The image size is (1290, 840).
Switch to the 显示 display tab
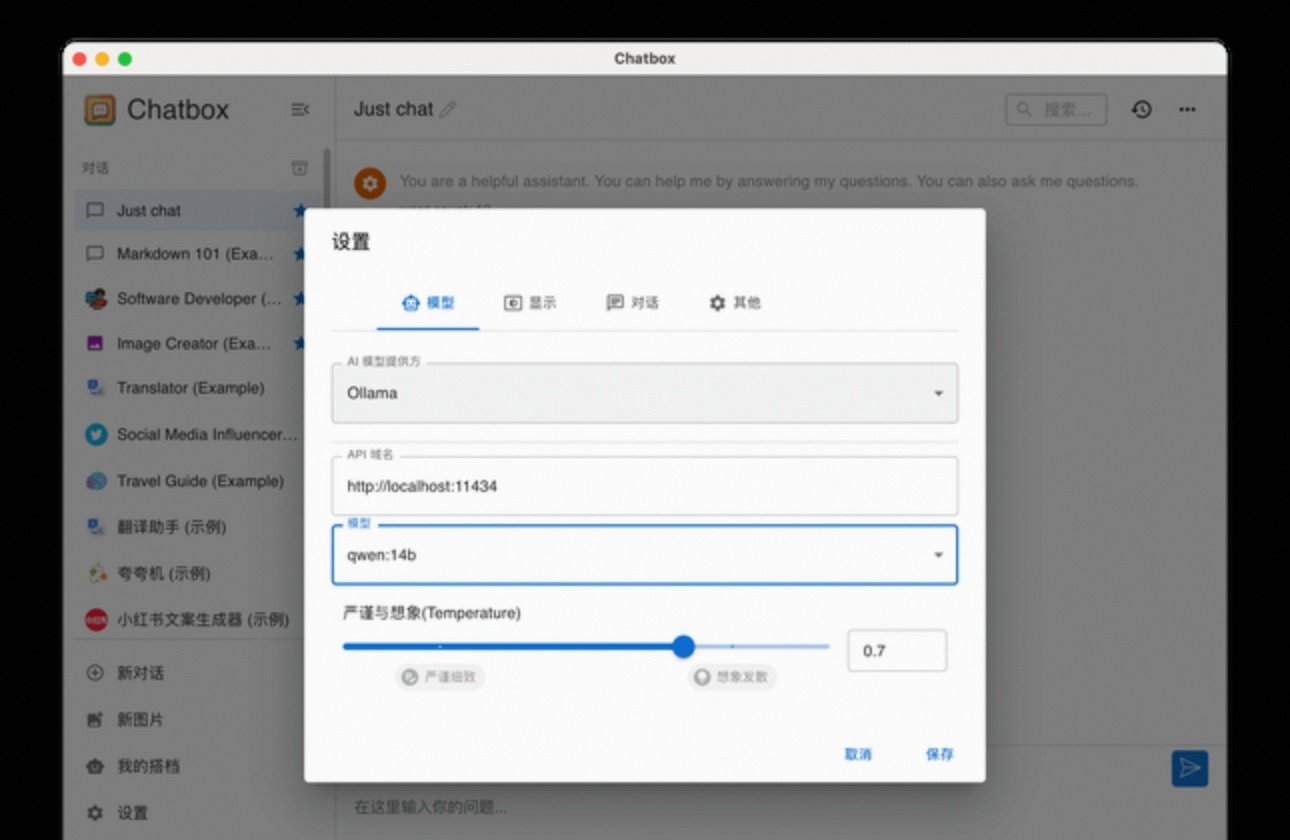530,303
